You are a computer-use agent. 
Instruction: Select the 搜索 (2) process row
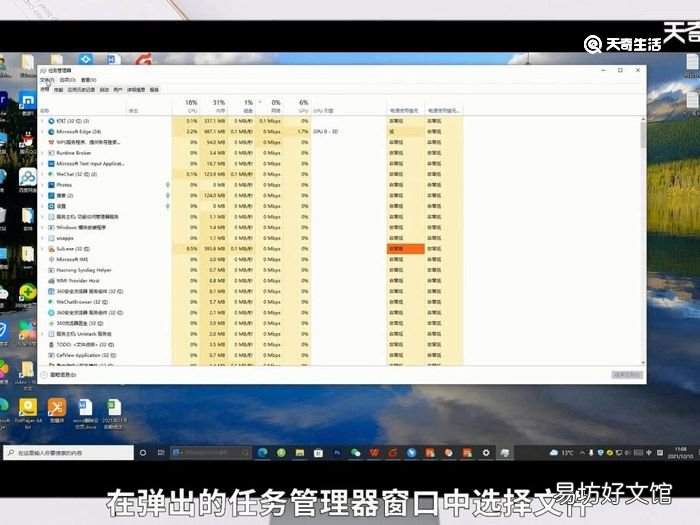tap(250, 196)
